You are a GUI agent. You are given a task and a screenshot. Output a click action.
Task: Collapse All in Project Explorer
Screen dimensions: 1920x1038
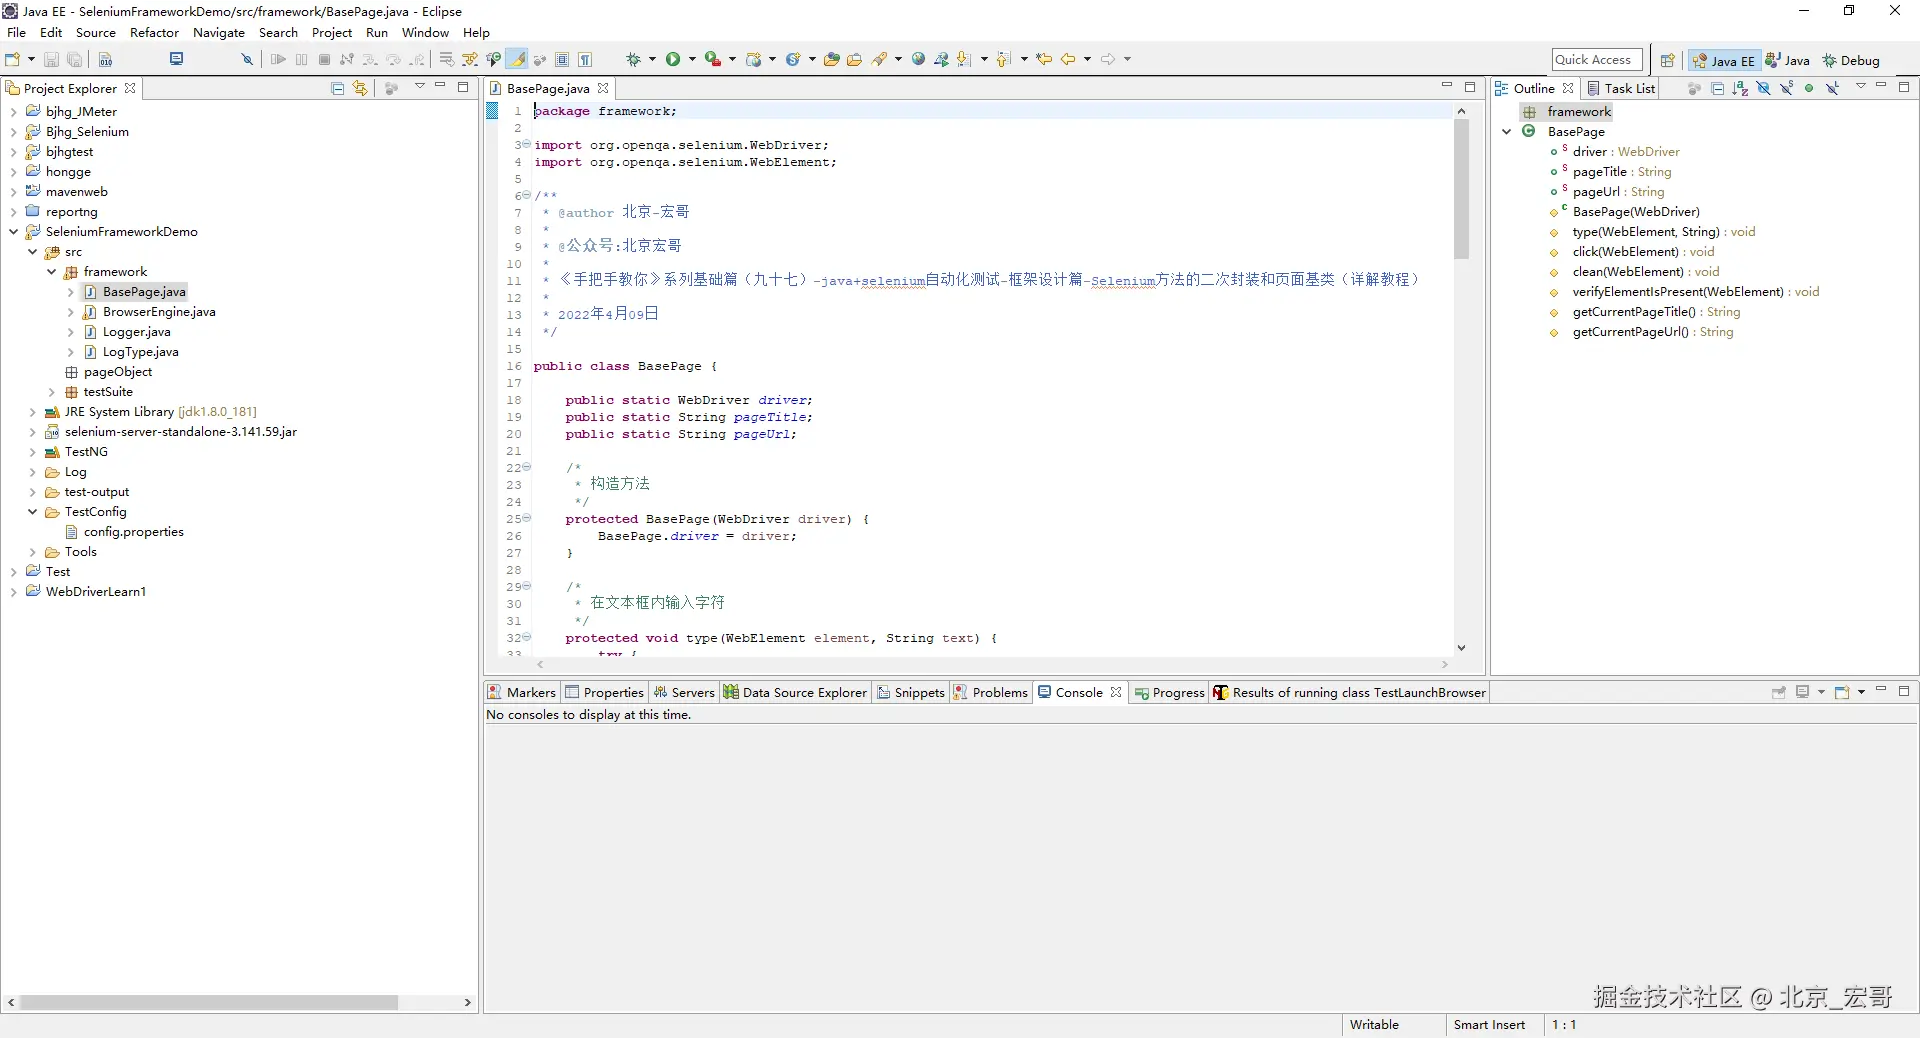338,88
